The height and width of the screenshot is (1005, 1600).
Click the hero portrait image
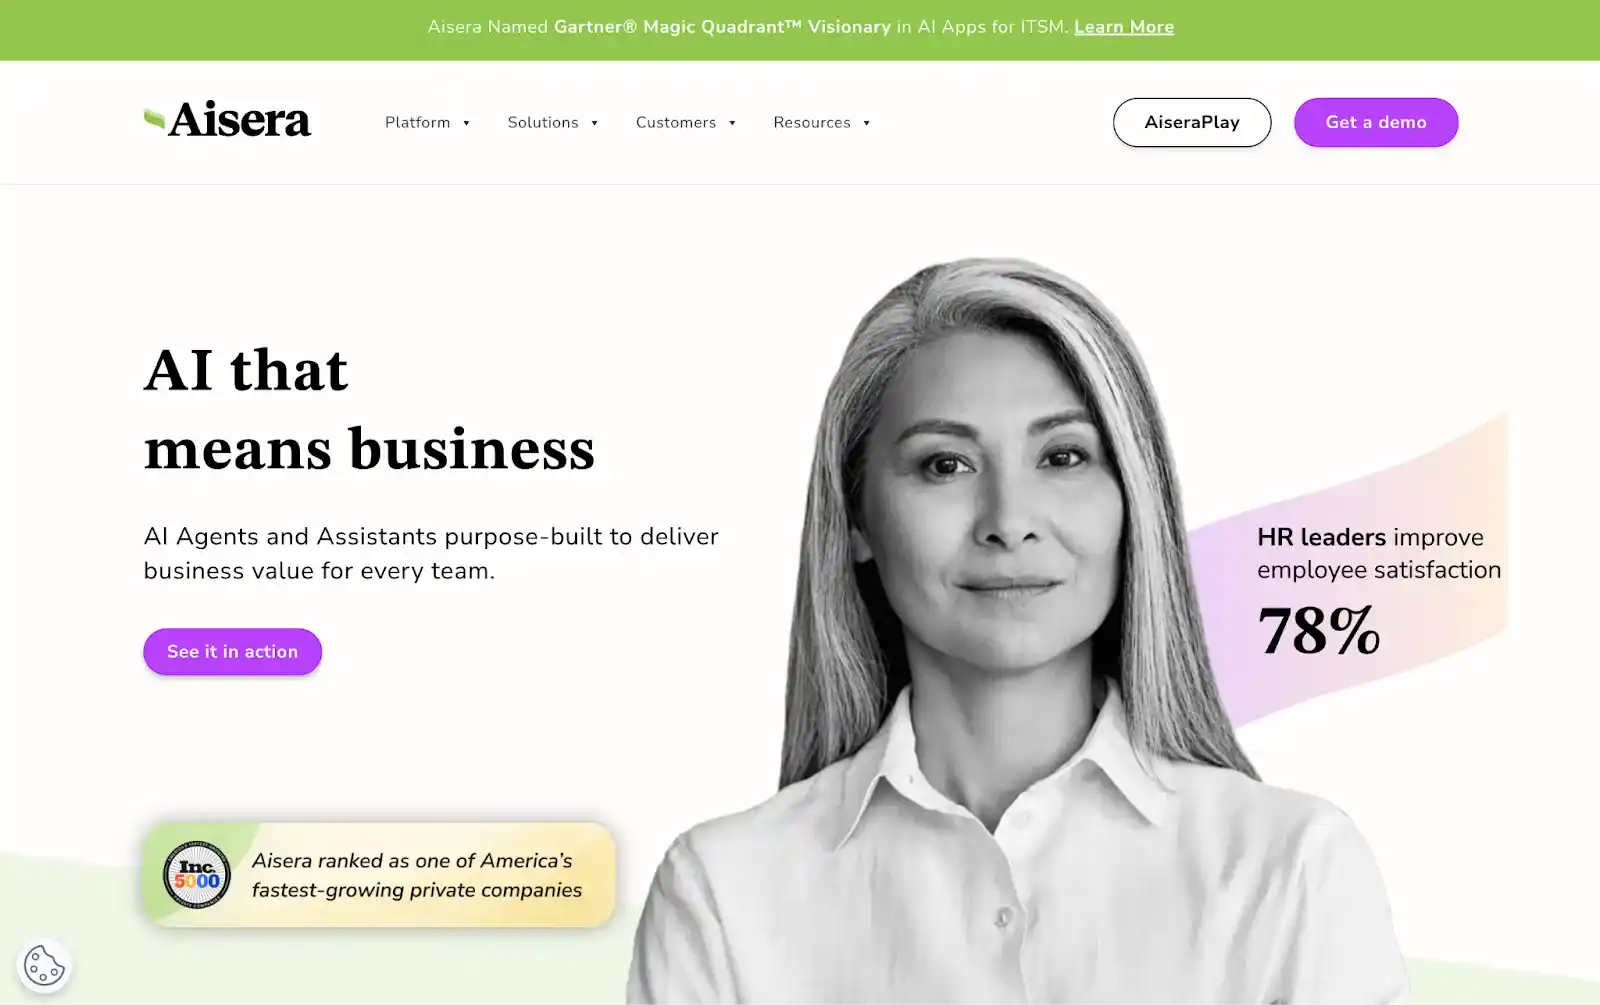[1010, 630]
